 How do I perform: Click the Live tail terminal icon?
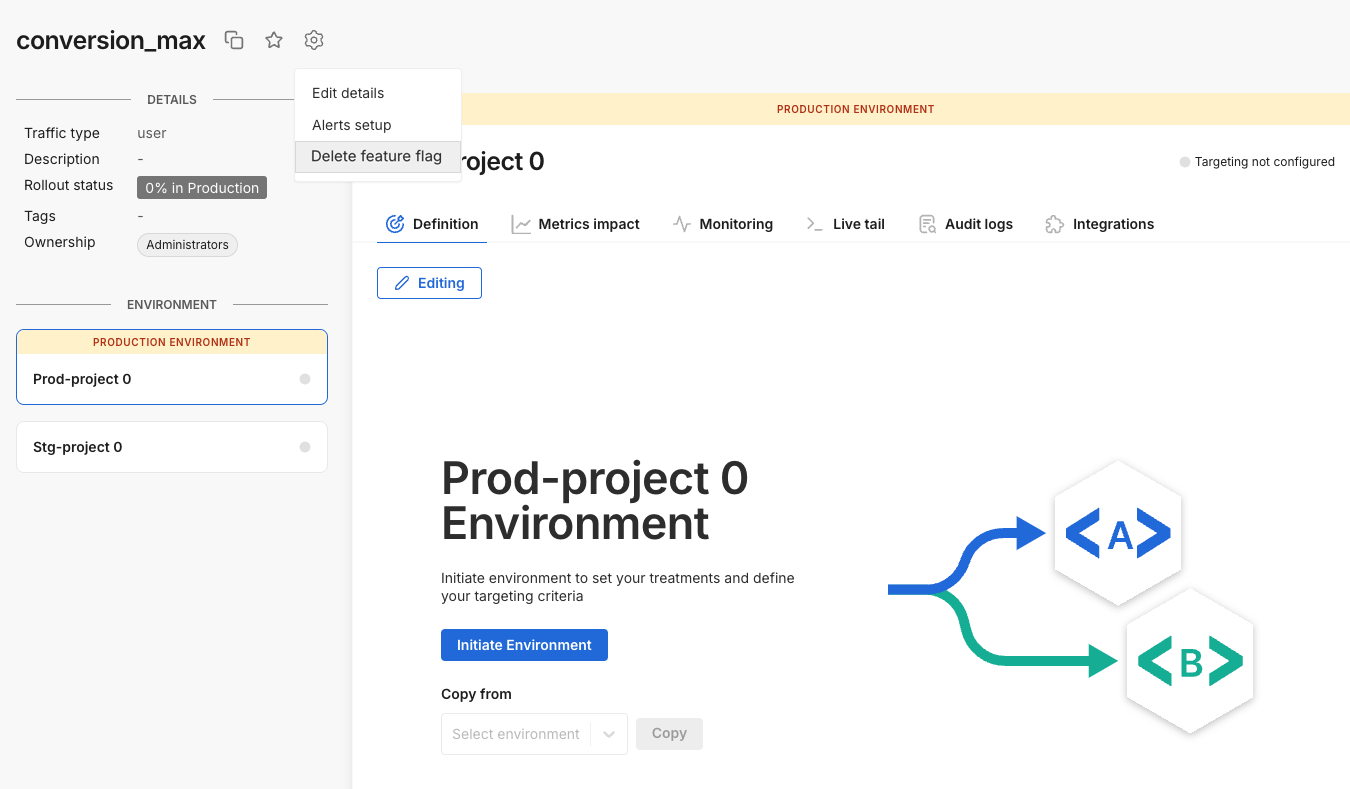[815, 224]
